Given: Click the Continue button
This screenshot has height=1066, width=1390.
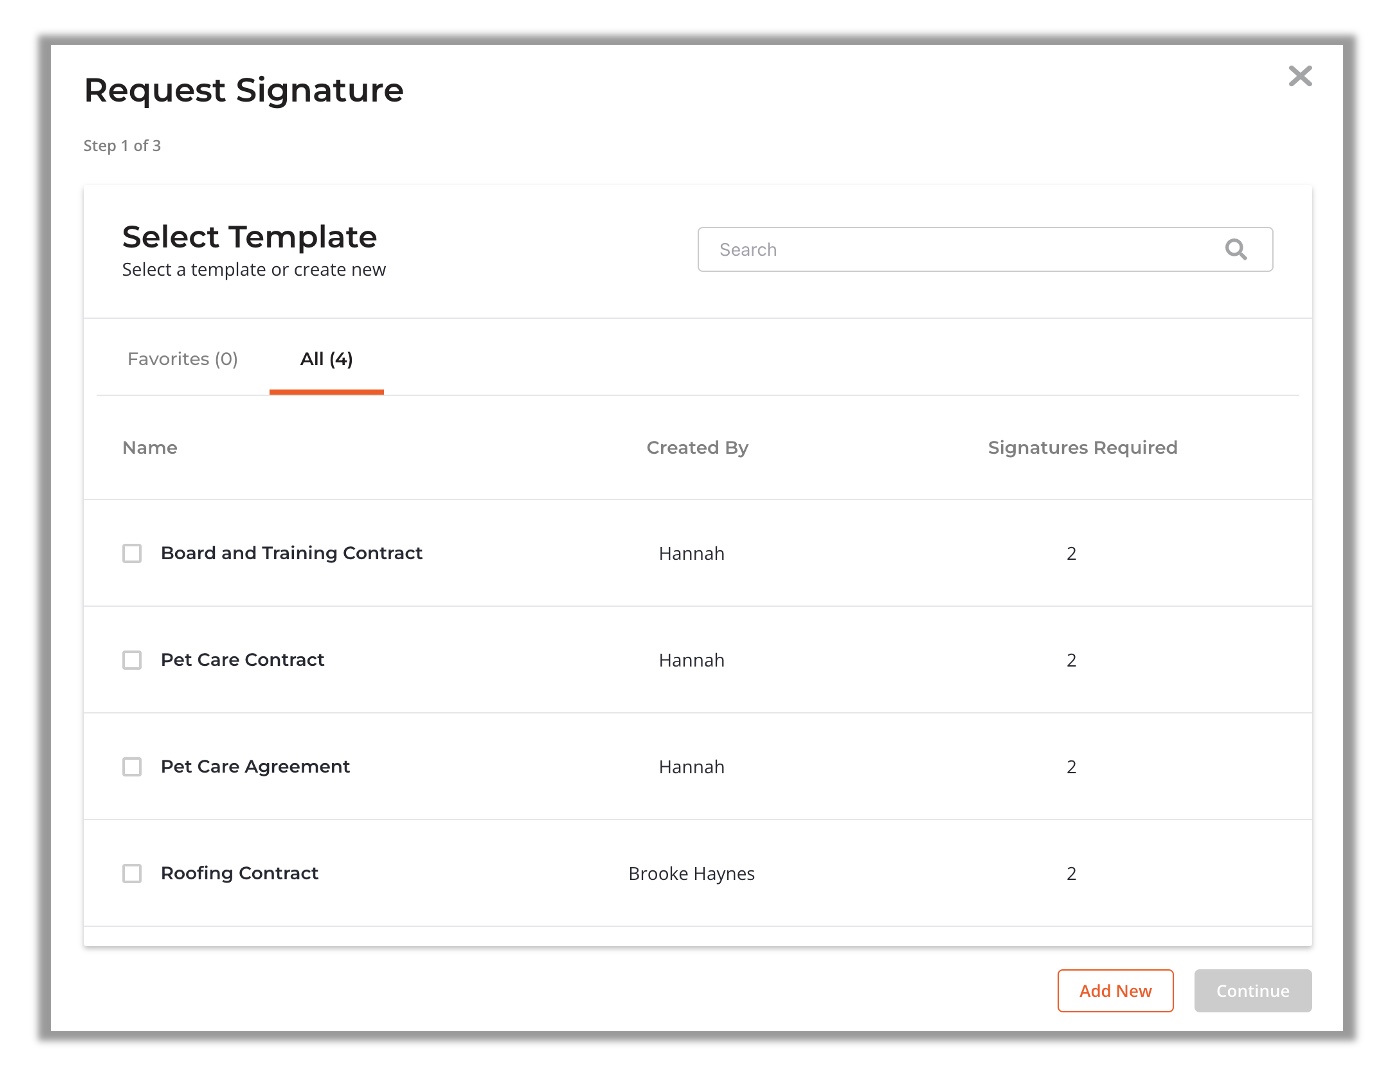Looking at the screenshot, I should [x=1253, y=991].
